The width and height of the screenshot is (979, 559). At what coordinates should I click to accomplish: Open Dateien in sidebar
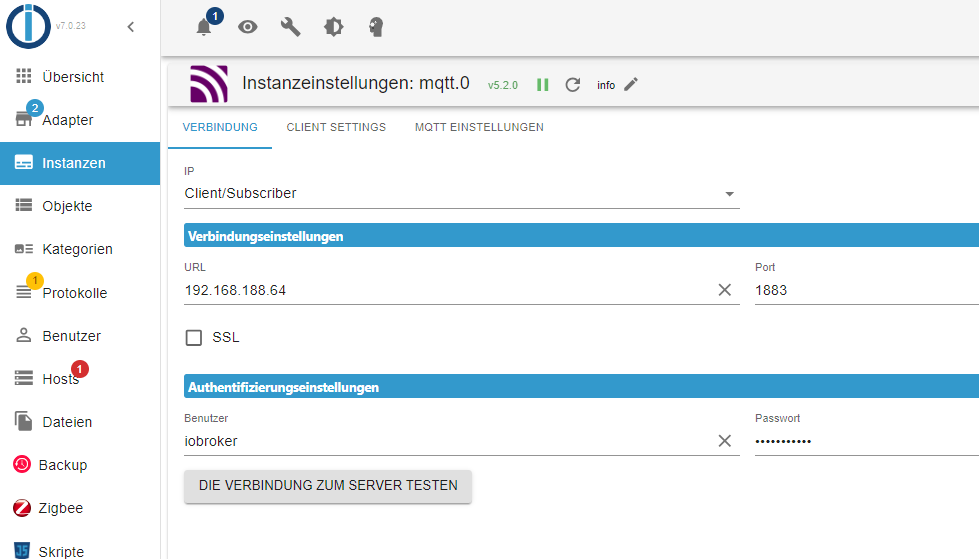tap(80, 422)
